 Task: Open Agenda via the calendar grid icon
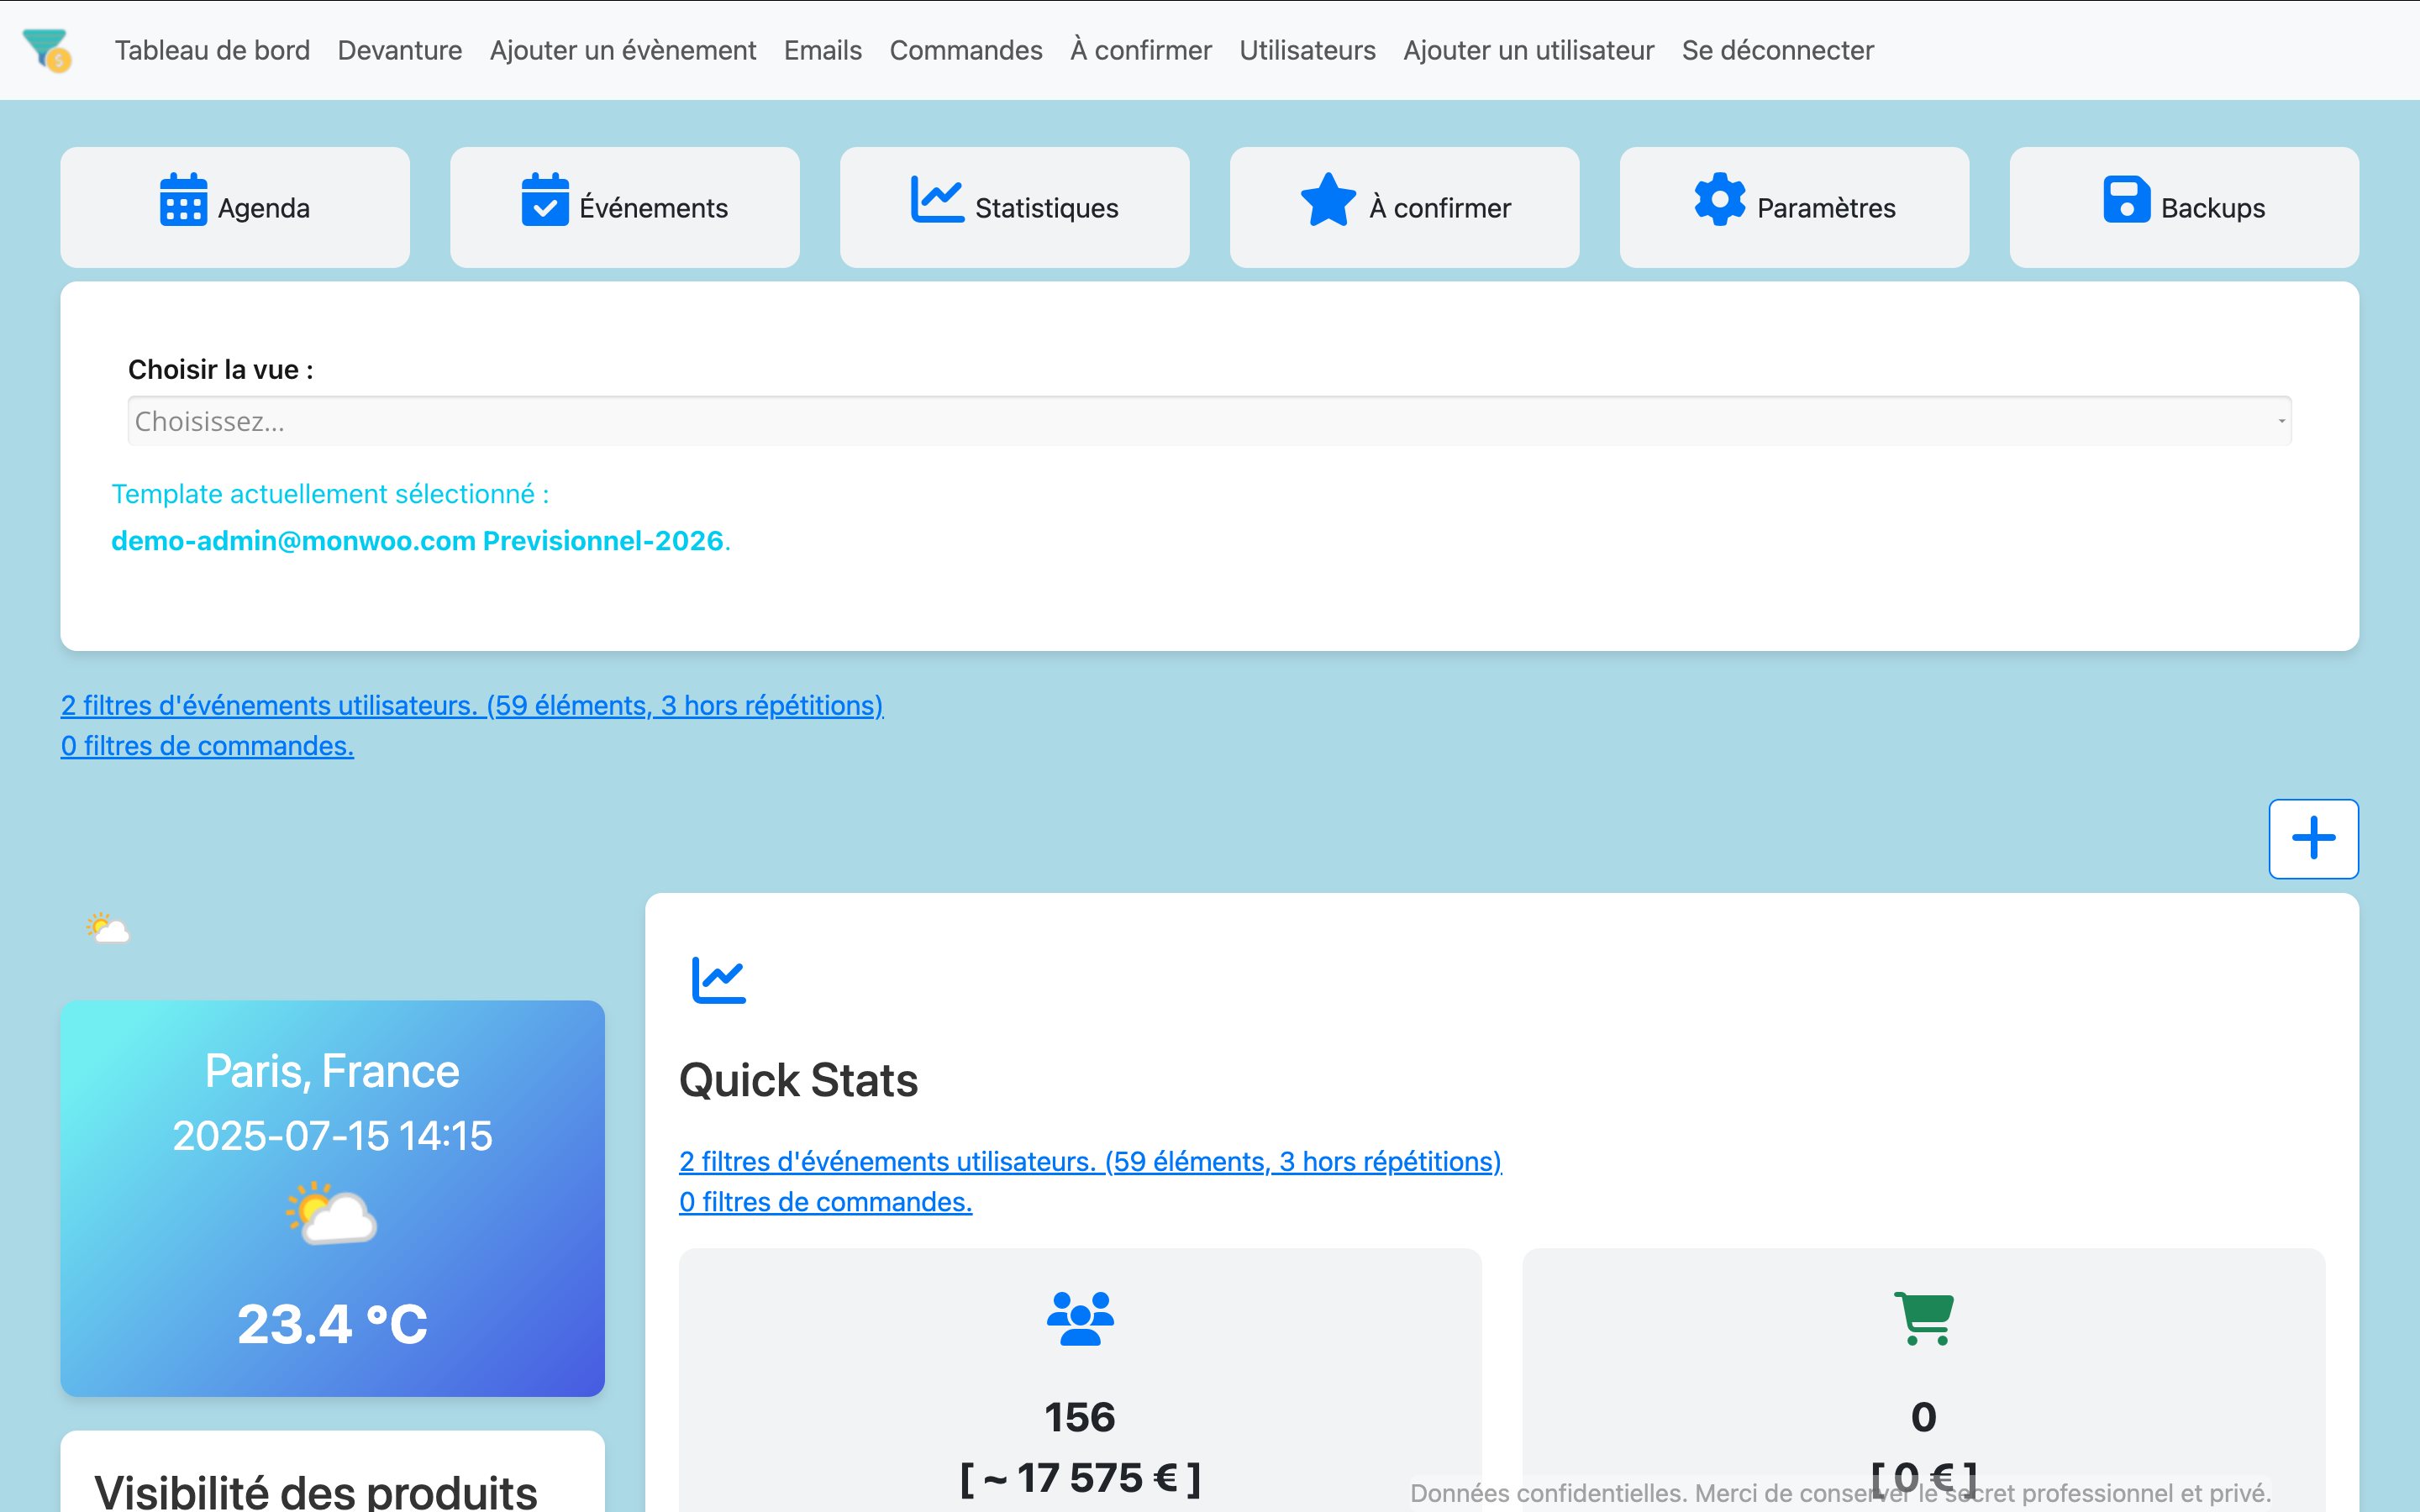[183, 200]
